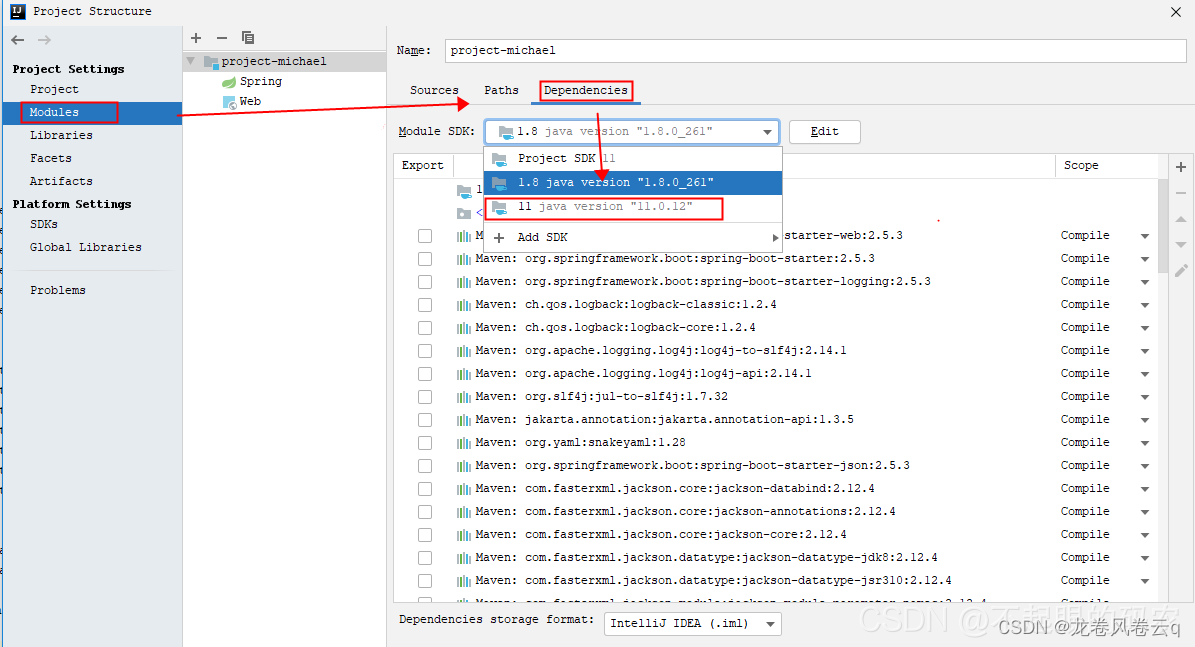
Task: Click the Export column header
Action: (423, 165)
